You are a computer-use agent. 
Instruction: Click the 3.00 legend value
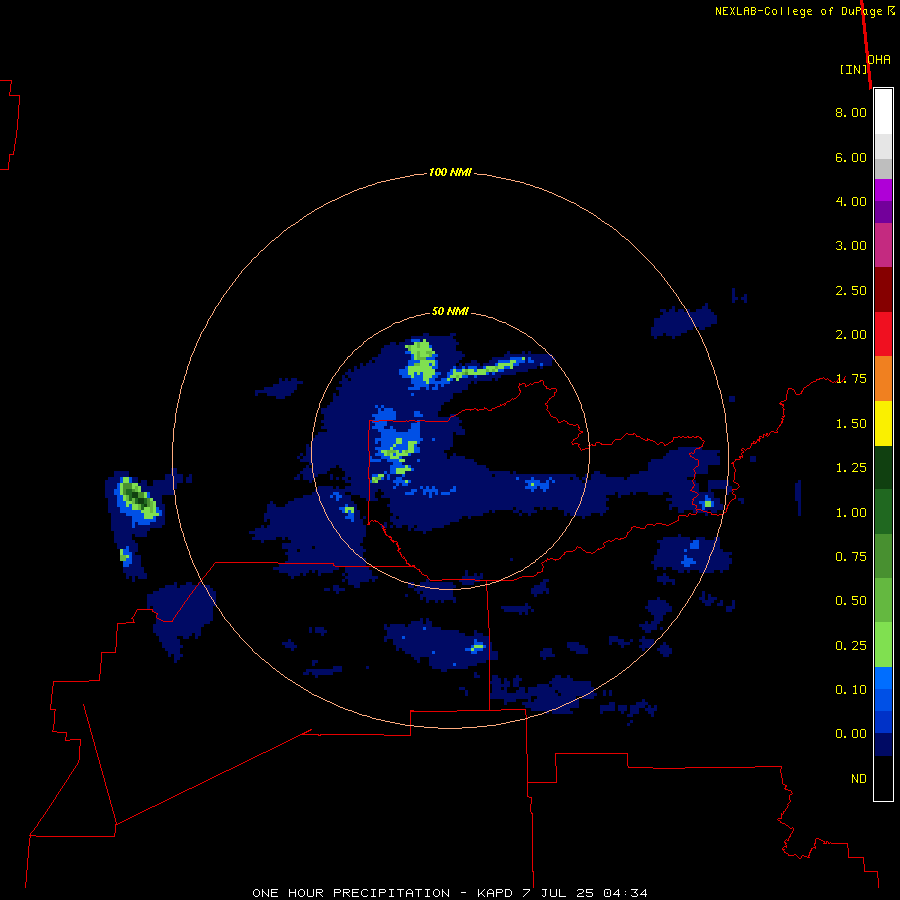click(x=851, y=246)
